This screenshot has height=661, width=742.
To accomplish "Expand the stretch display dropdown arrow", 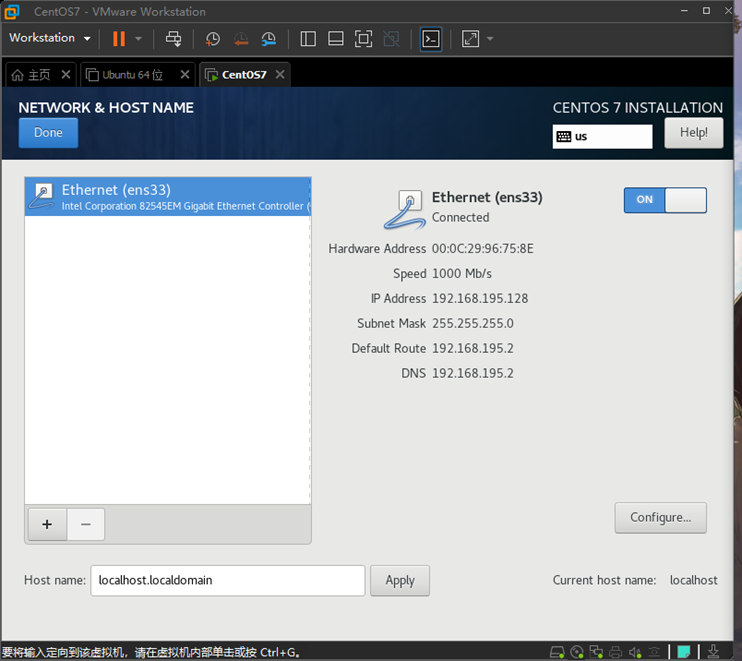I will [490, 39].
